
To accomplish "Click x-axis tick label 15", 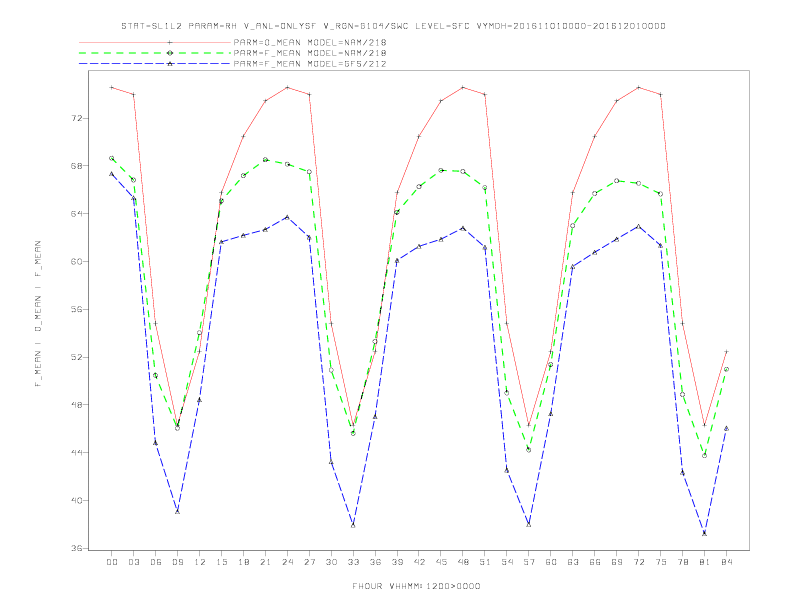I will coord(221,562).
